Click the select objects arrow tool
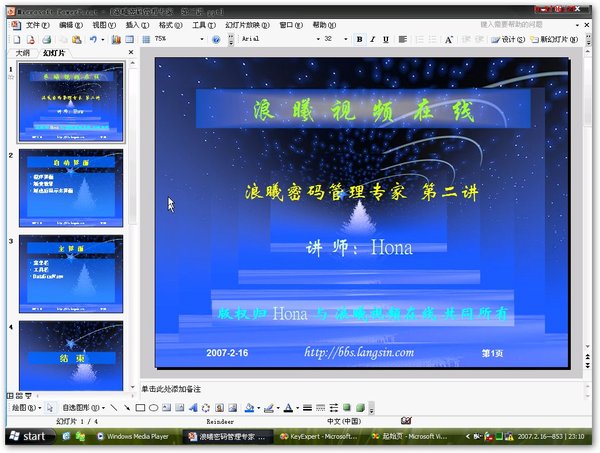This screenshot has width=600, height=453. 49,408
